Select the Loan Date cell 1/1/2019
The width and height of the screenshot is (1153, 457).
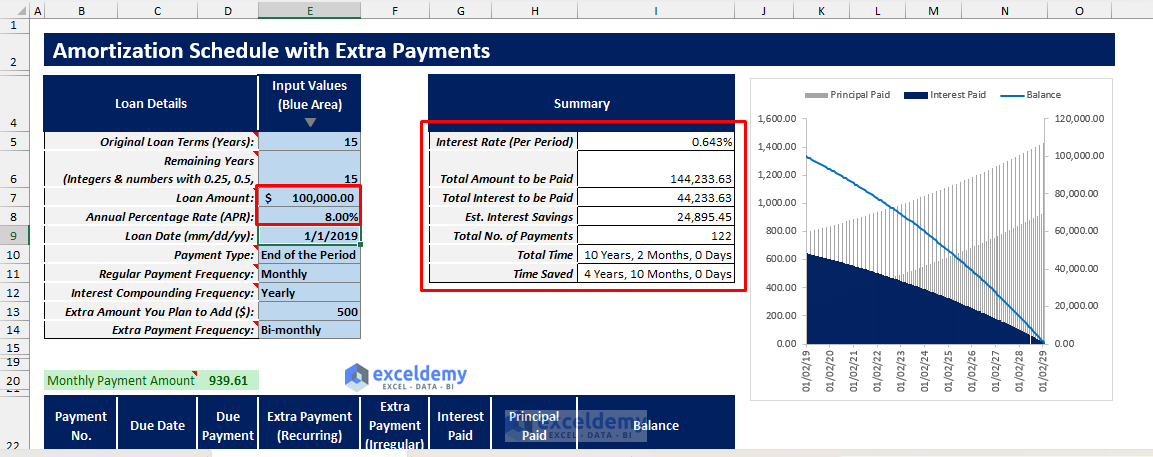(x=310, y=235)
